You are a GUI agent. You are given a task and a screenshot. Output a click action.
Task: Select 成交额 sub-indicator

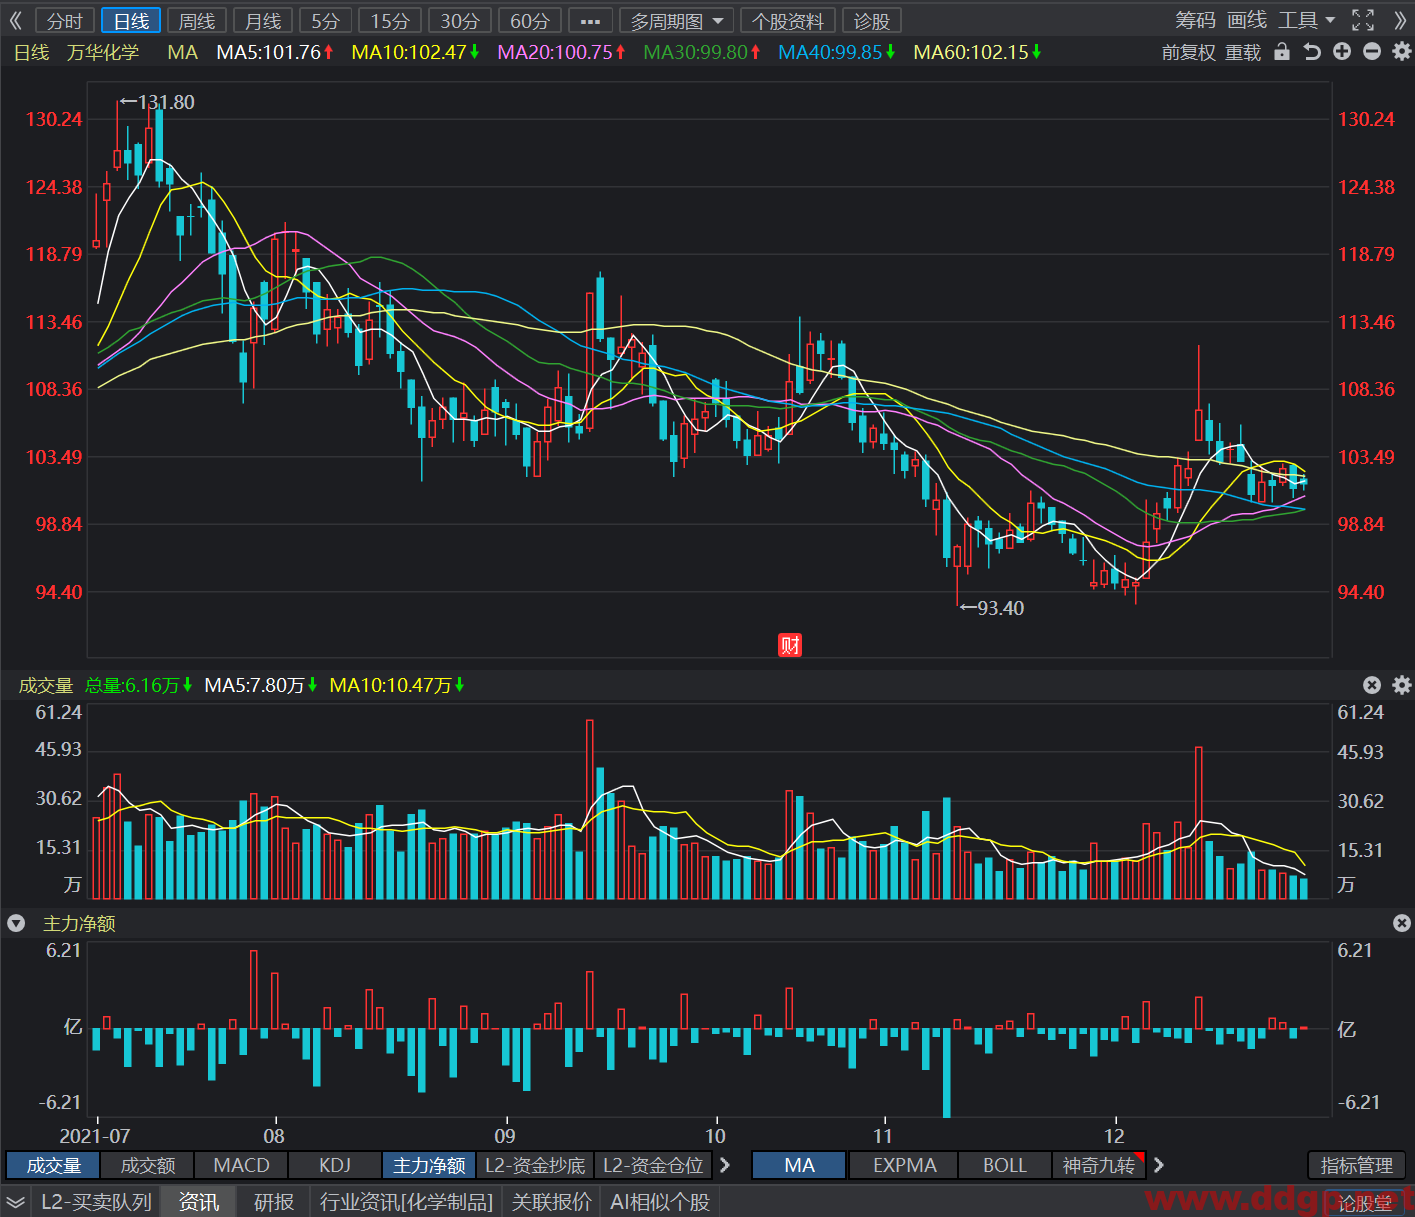point(148,1165)
